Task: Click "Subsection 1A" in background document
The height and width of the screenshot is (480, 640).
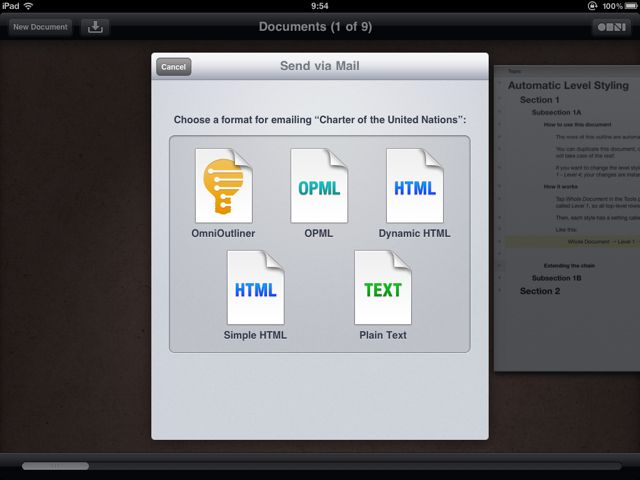Action: click(x=556, y=112)
